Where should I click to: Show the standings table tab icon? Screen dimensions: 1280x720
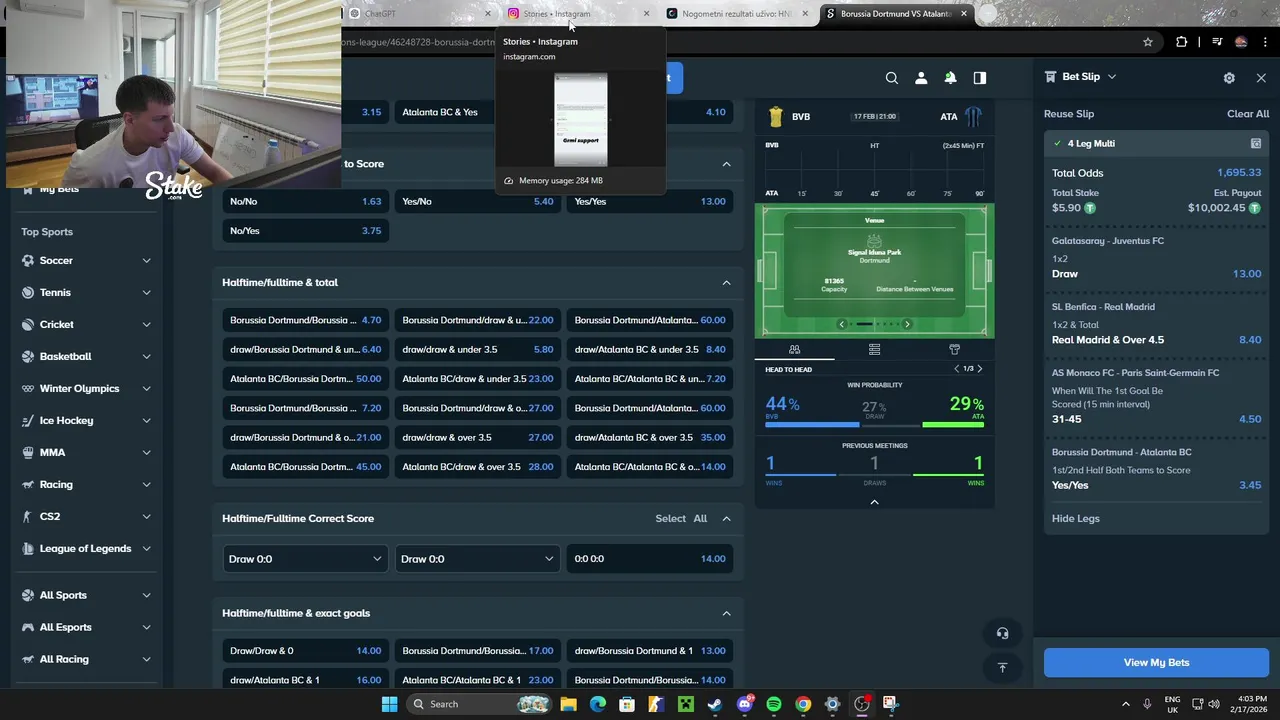[x=874, y=349]
